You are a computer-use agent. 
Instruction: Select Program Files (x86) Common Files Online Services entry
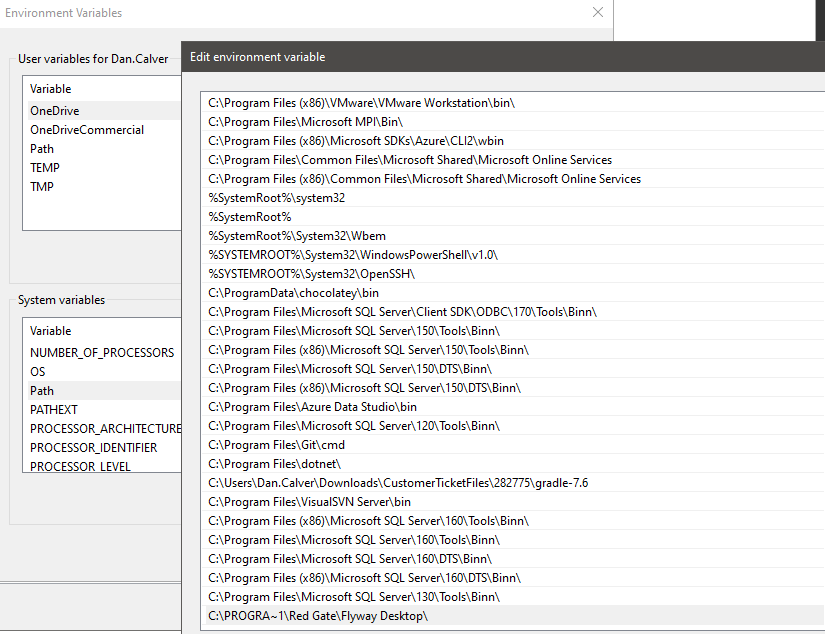coord(512,178)
